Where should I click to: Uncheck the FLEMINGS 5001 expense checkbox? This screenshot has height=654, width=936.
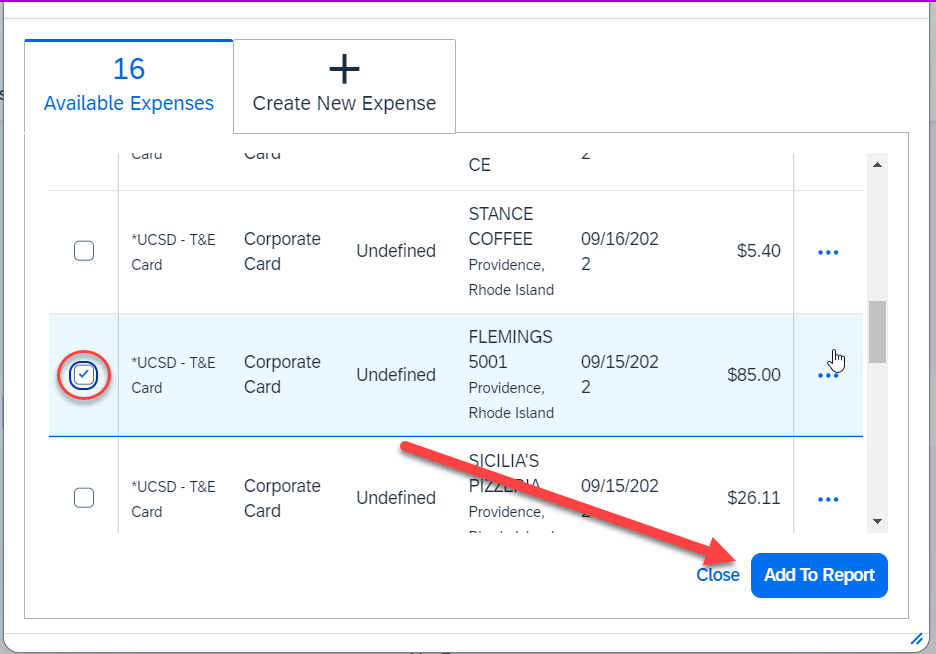(x=84, y=375)
